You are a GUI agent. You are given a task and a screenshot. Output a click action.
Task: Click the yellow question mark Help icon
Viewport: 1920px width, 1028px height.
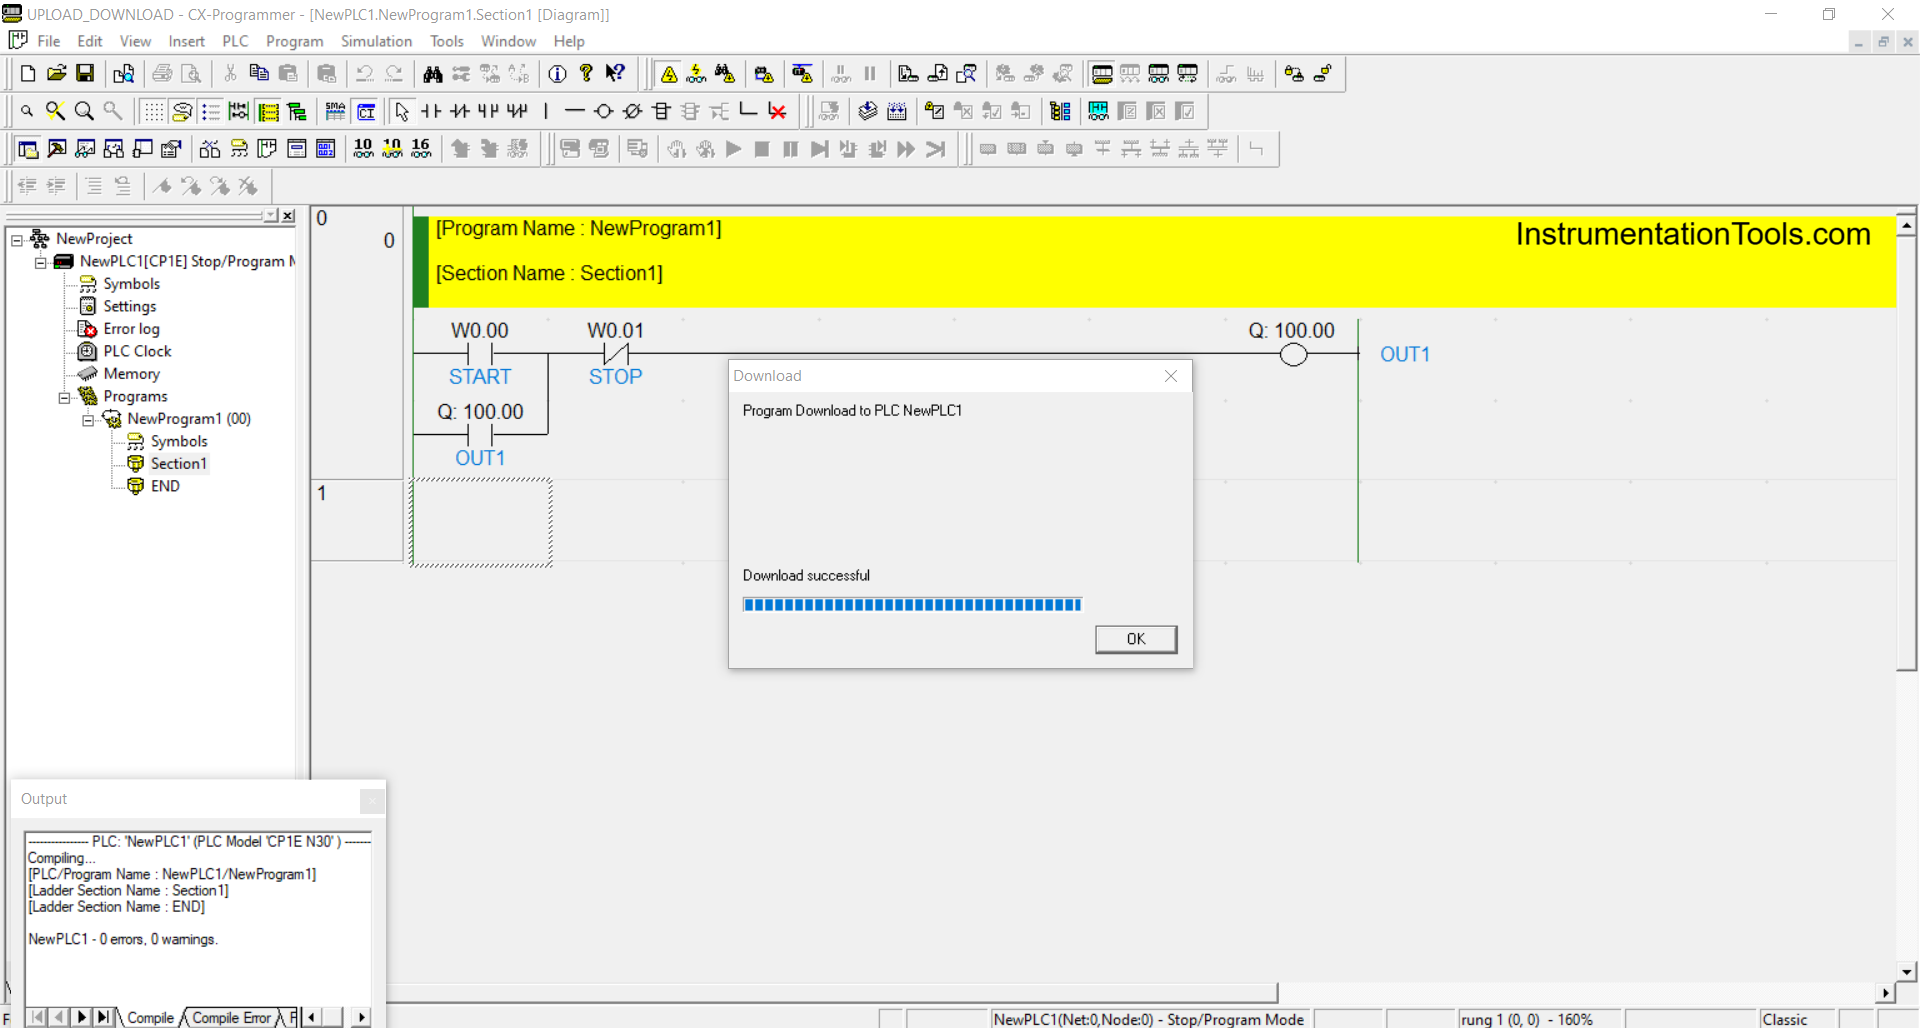(587, 73)
